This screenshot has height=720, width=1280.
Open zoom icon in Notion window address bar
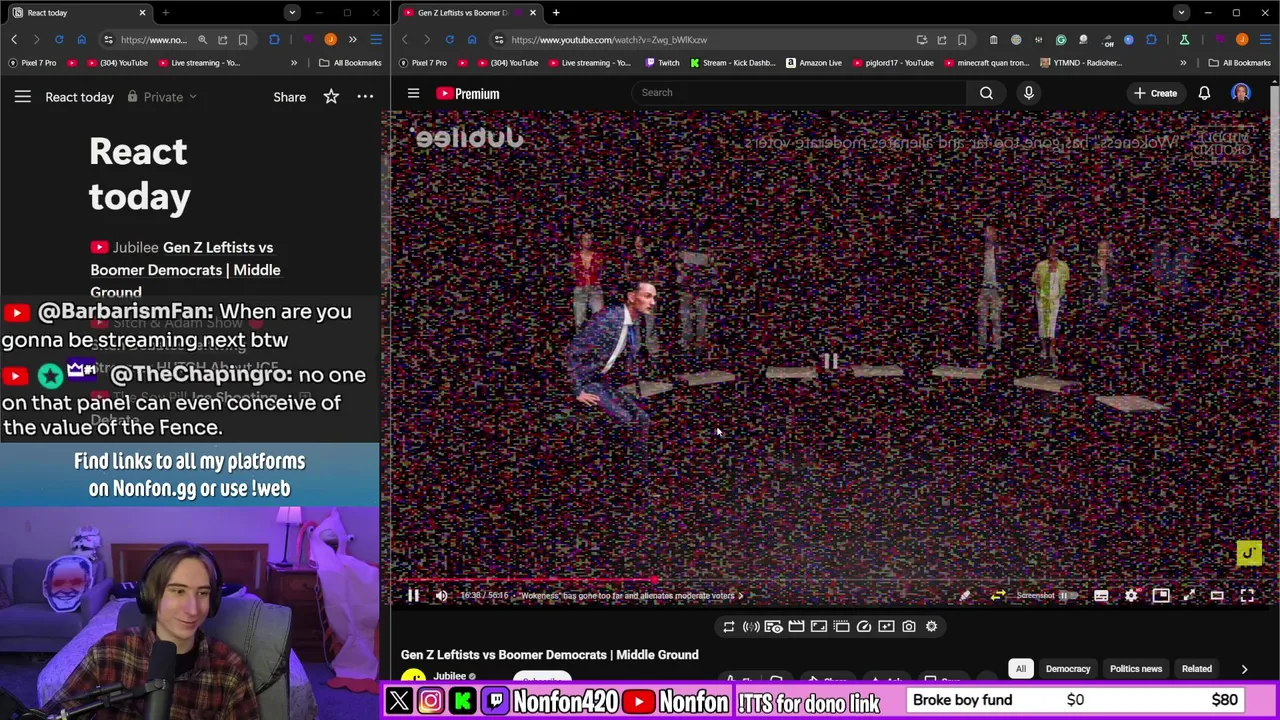202,40
